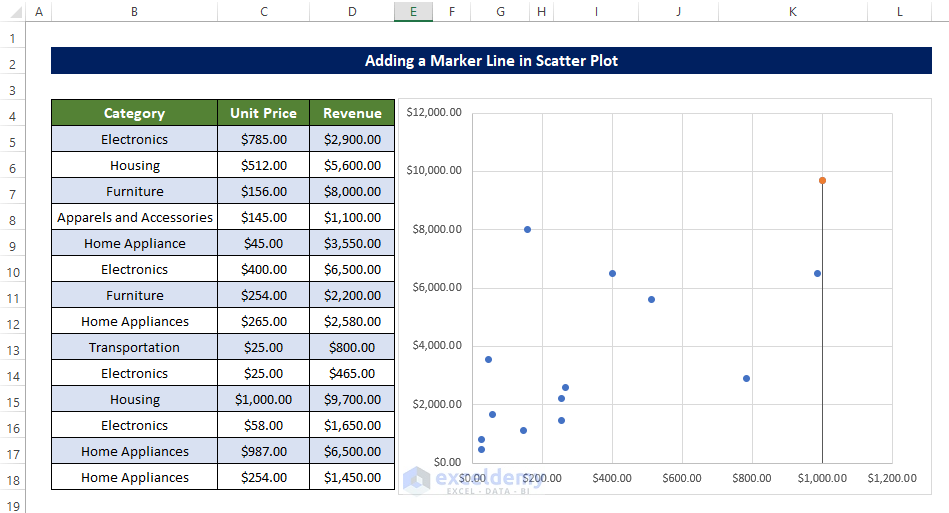Select the row 13 header
Screen dimensions: 949x513
(13, 347)
